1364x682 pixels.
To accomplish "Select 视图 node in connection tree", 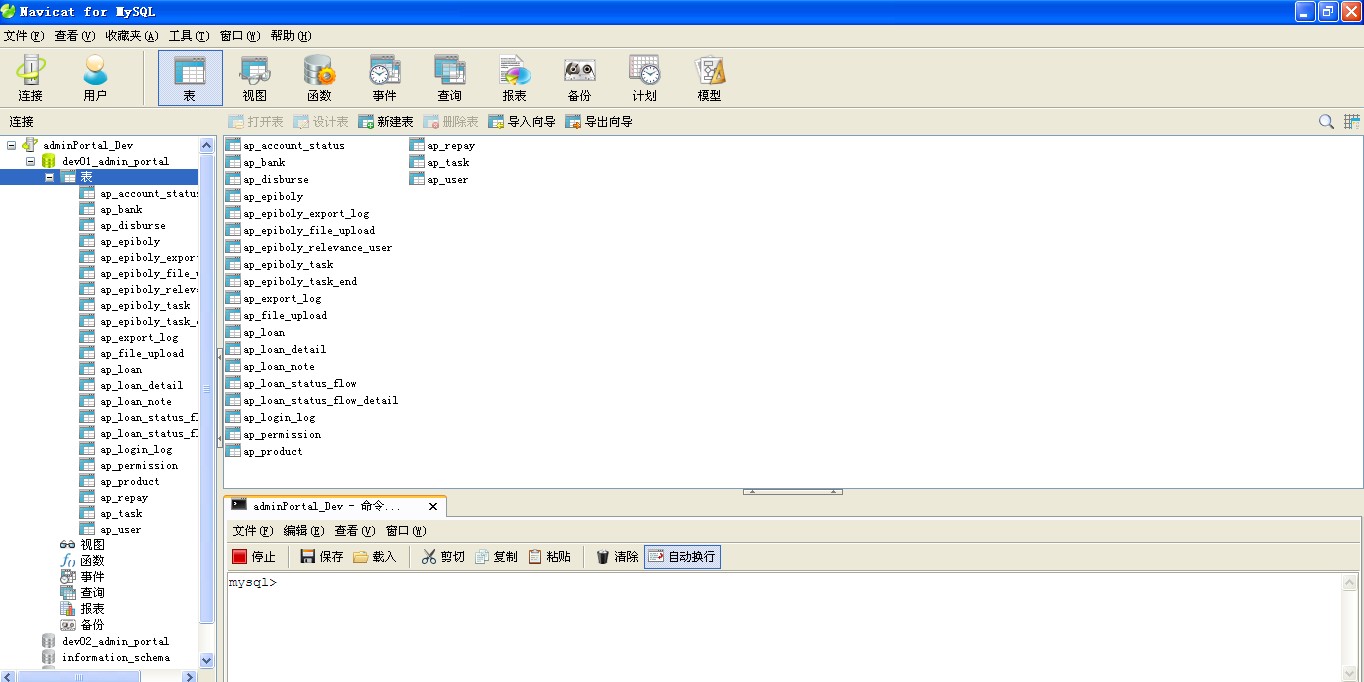I will [92, 545].
